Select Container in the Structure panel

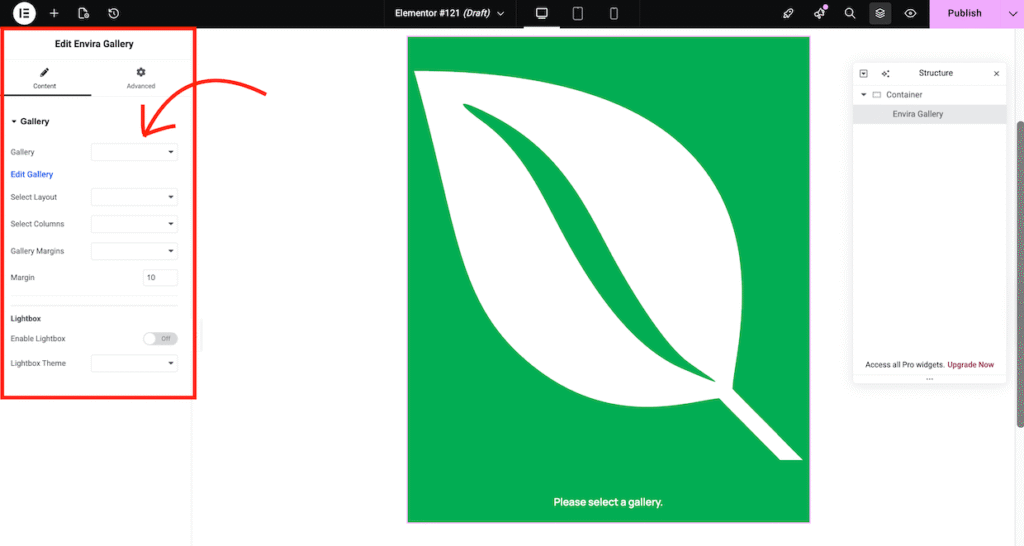click(x=904, y=95)
